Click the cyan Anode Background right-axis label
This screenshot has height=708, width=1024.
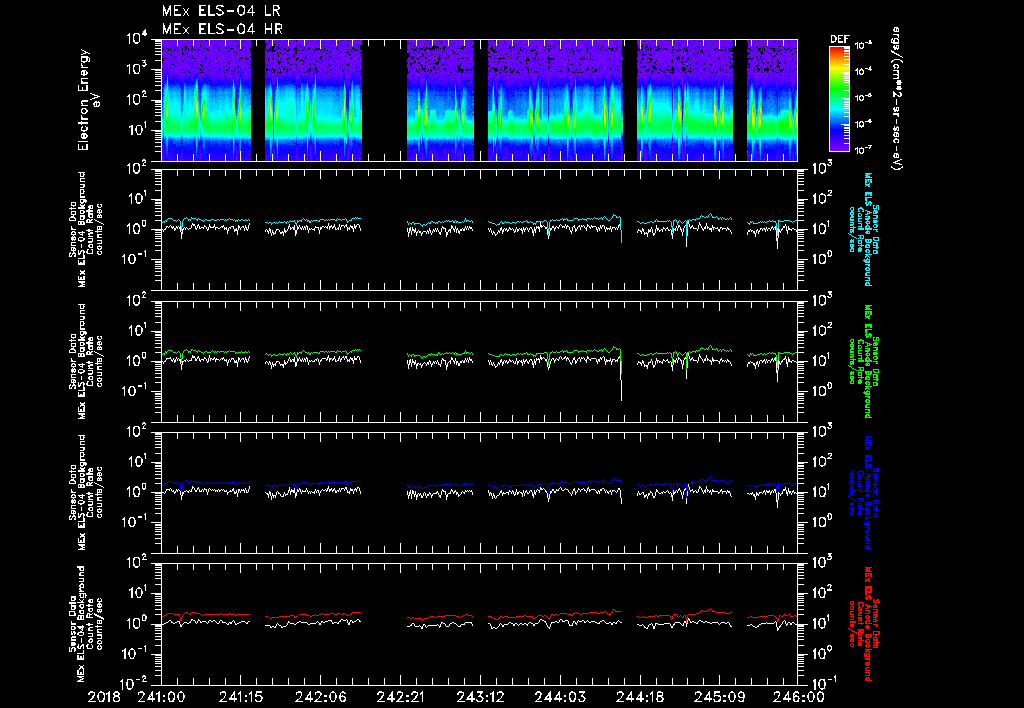tap(863, 229)
